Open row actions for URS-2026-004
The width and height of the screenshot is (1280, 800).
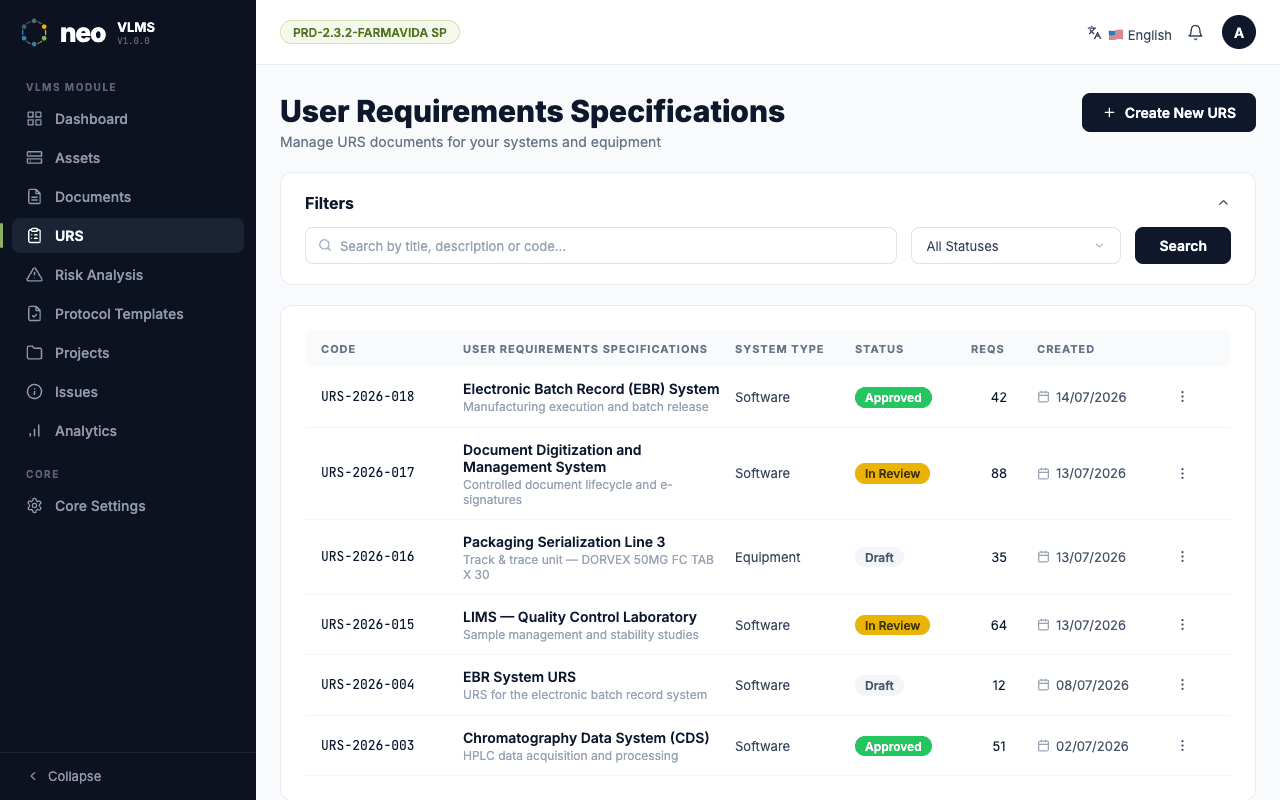click(1182, 685)
